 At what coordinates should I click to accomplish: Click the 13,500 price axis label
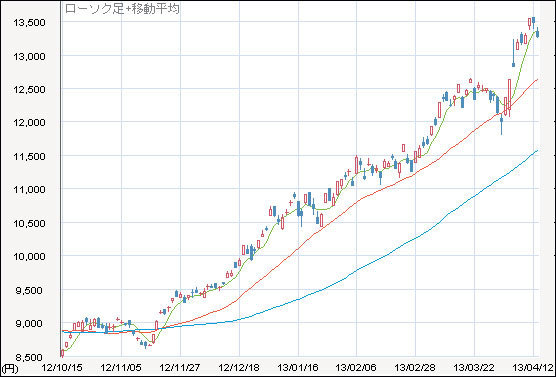(29, 23)
